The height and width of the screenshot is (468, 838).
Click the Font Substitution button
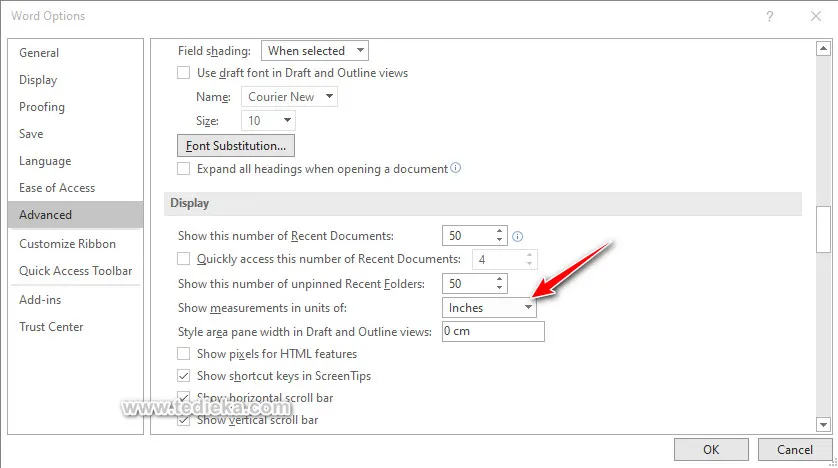[x=235, y=146]
